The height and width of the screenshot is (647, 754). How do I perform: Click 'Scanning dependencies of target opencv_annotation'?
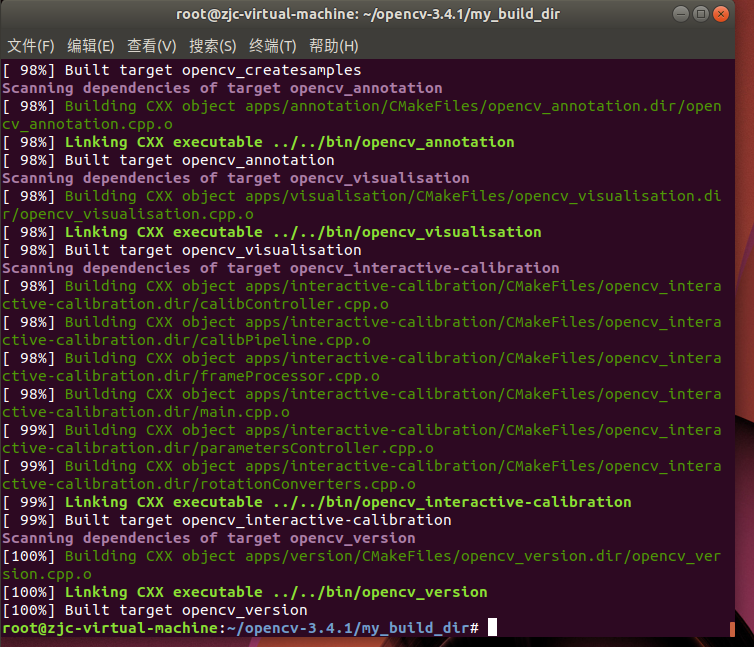[222, 88]
